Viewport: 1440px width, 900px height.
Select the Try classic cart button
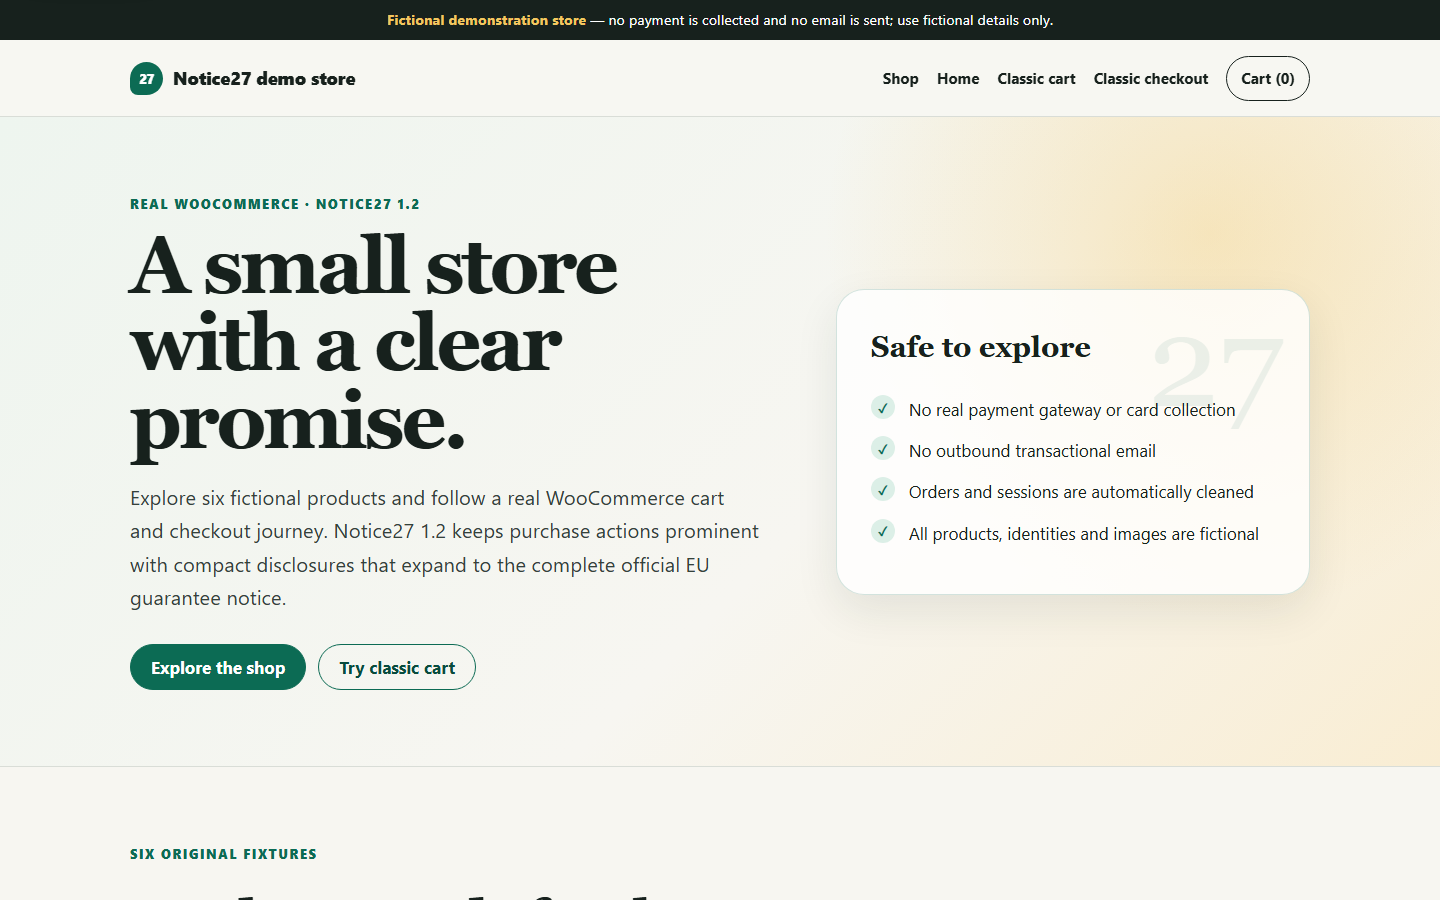click(x=397, y=667)
